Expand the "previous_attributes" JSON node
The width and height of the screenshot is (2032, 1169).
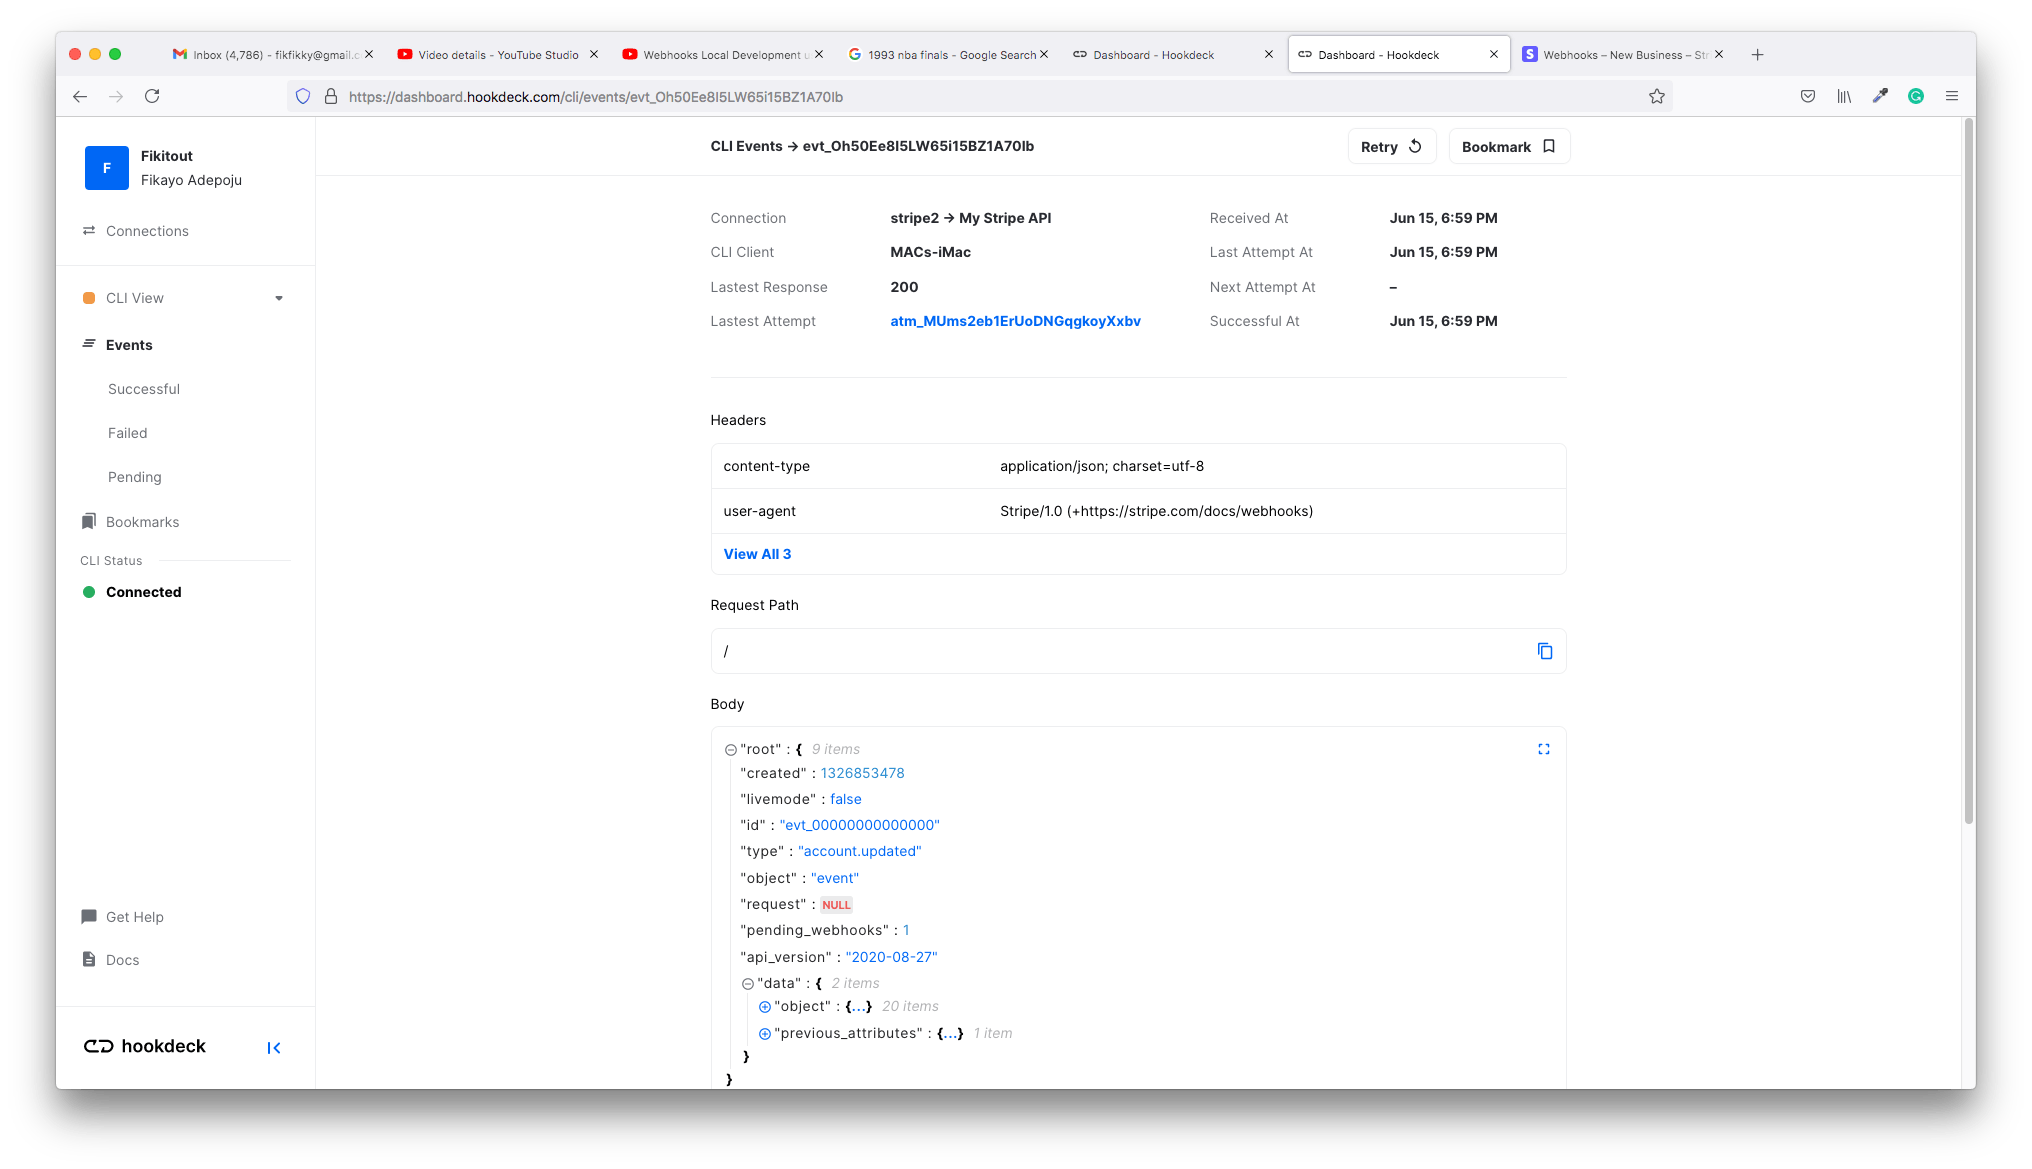coord(765,1033)
